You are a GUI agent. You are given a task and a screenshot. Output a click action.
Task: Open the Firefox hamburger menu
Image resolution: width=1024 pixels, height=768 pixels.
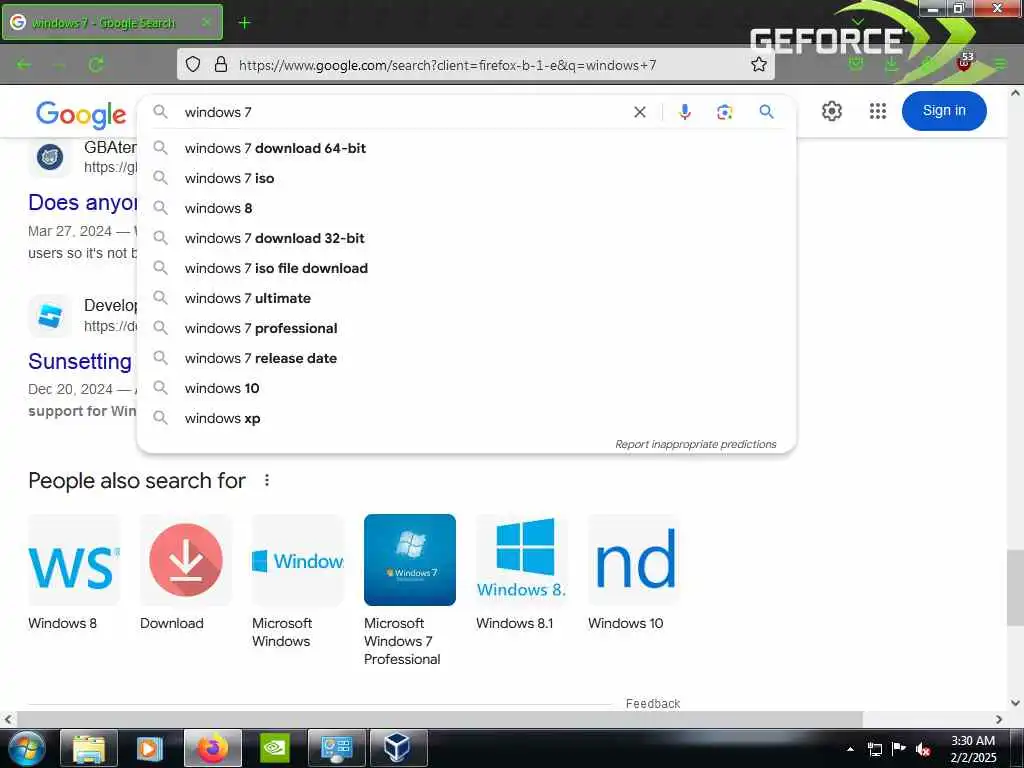pos(1000,64)
